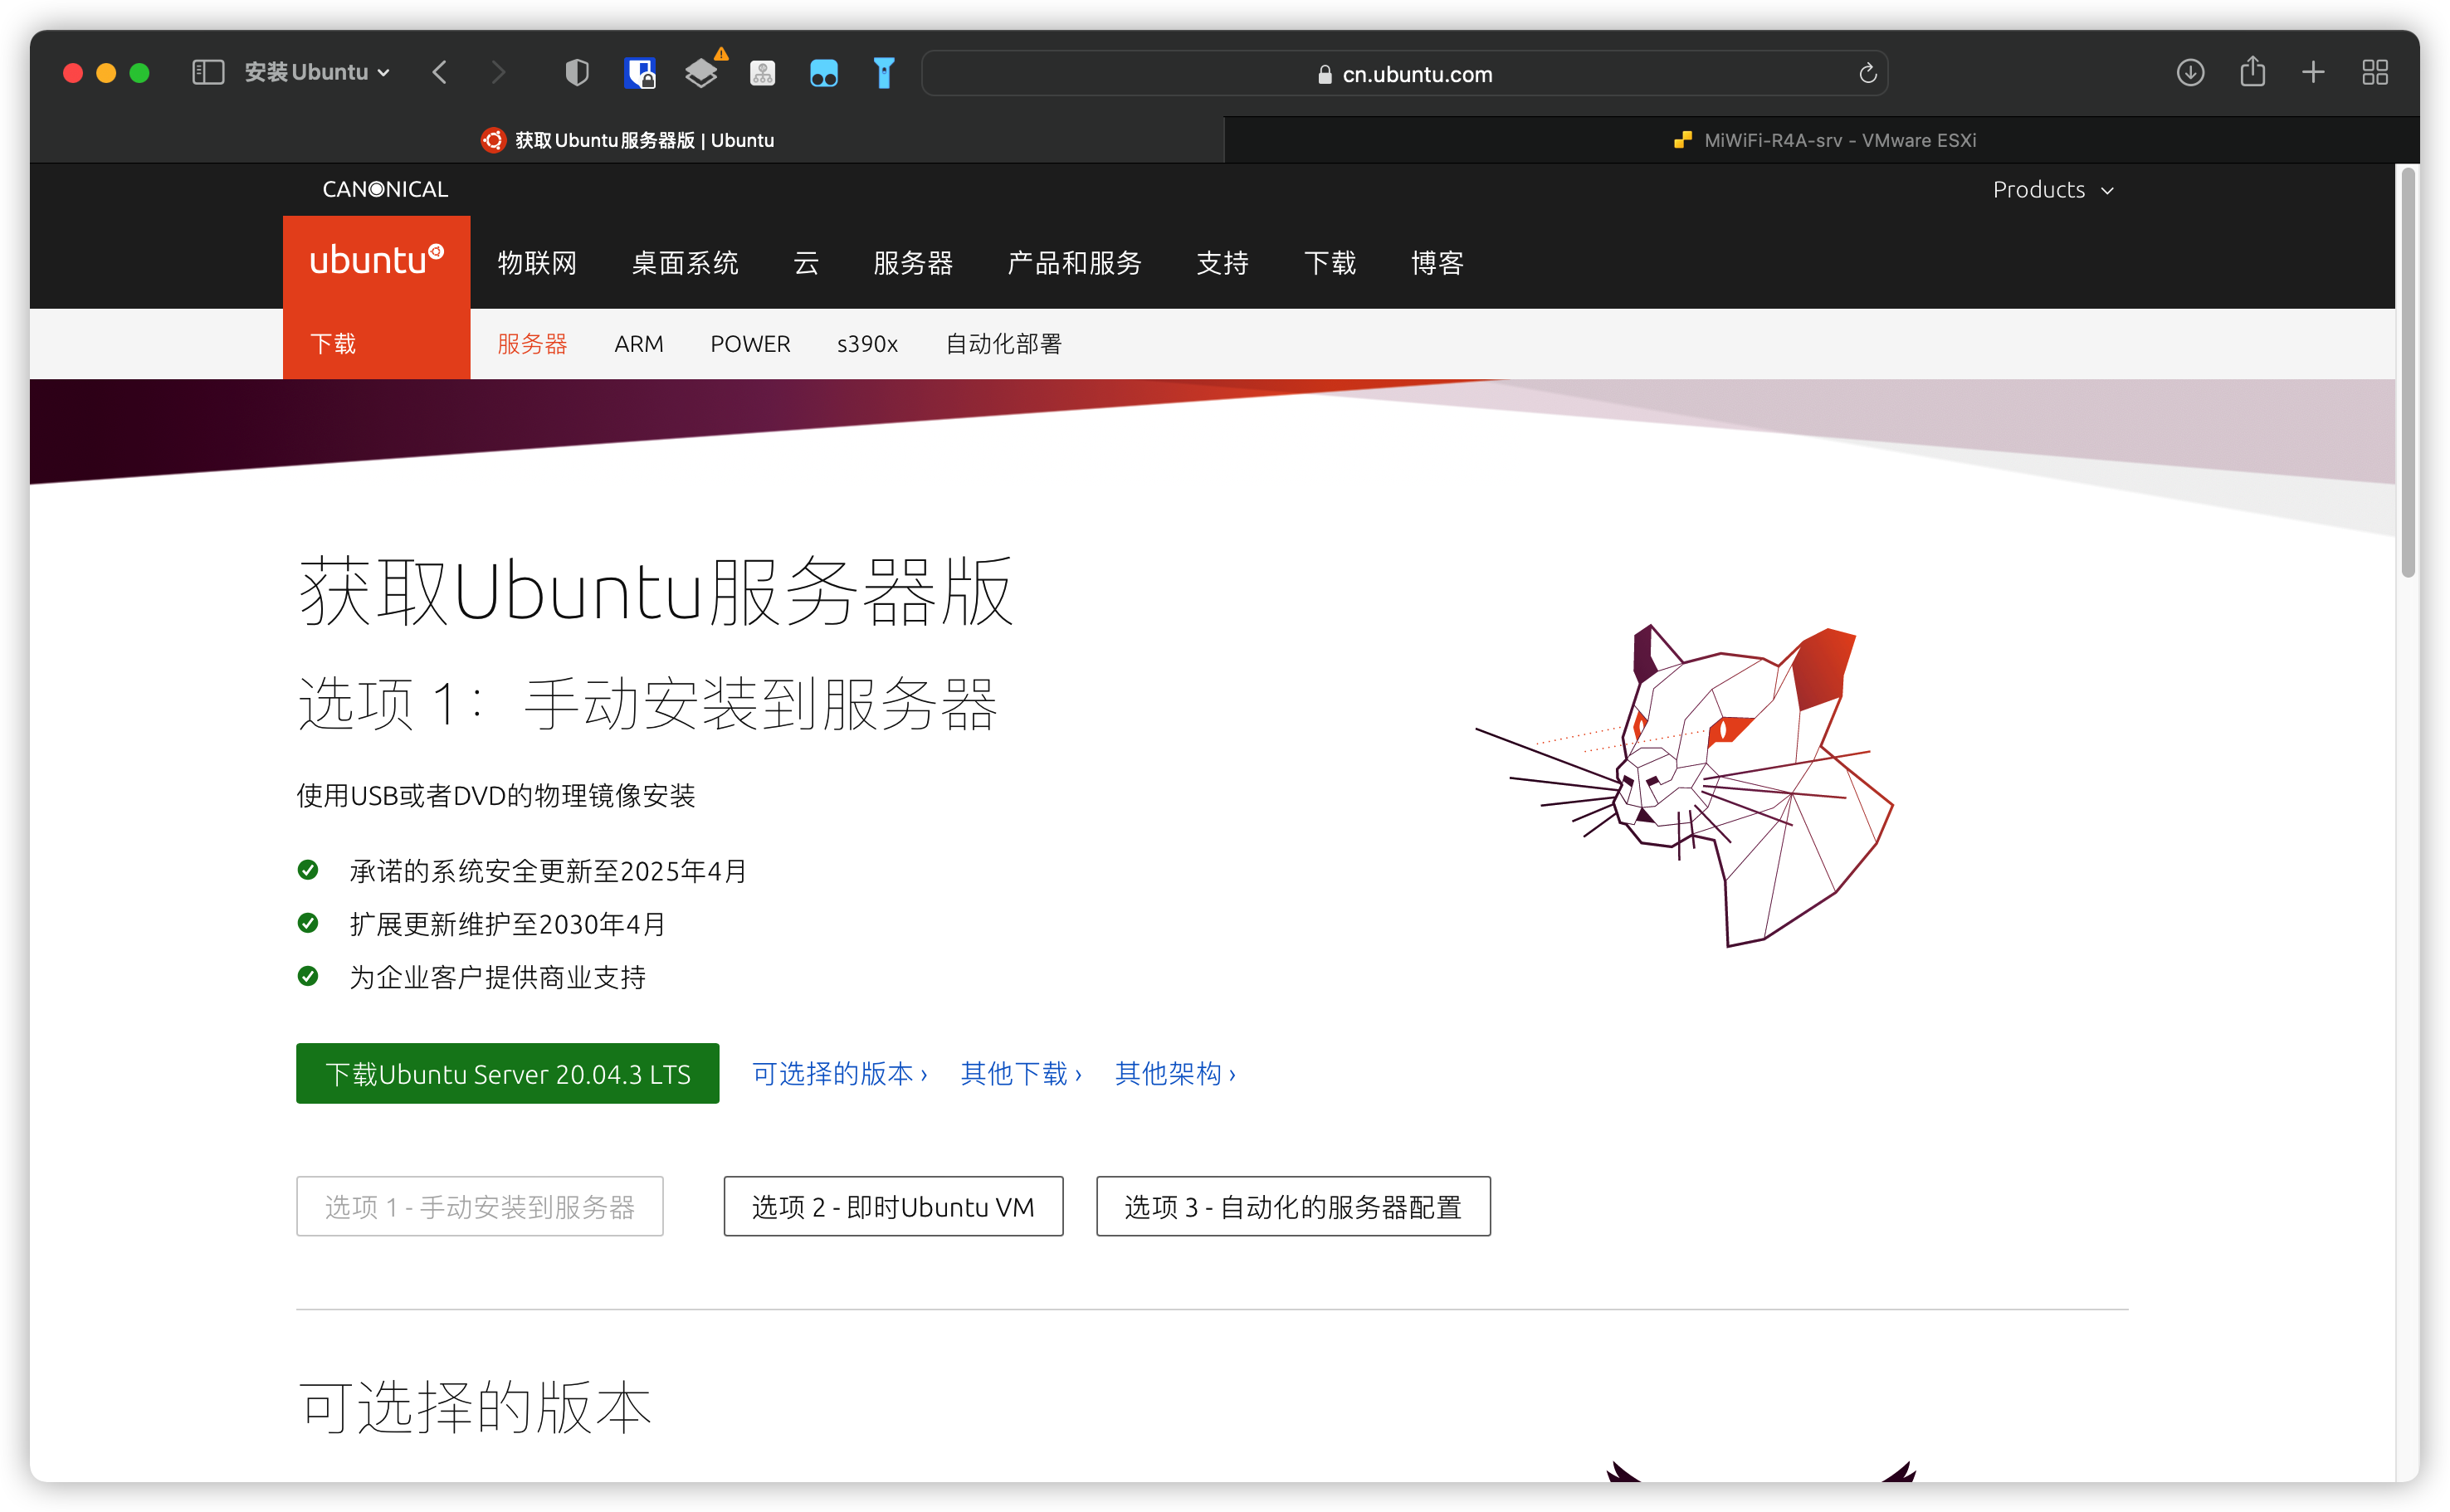Image resolution: width=2450 pixels, height=1512 pixels.
Task: Click the text 使用USB或者DVD的物理镜像安装
Action: [x=496, y=796]
